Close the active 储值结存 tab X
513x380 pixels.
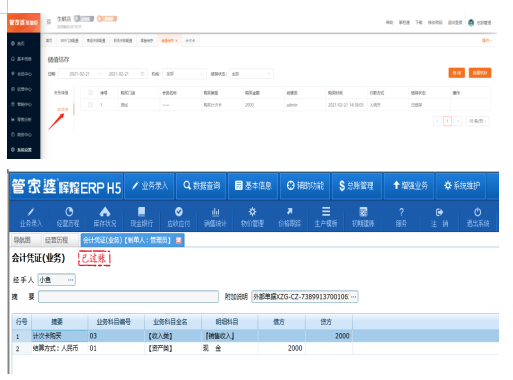176,41
